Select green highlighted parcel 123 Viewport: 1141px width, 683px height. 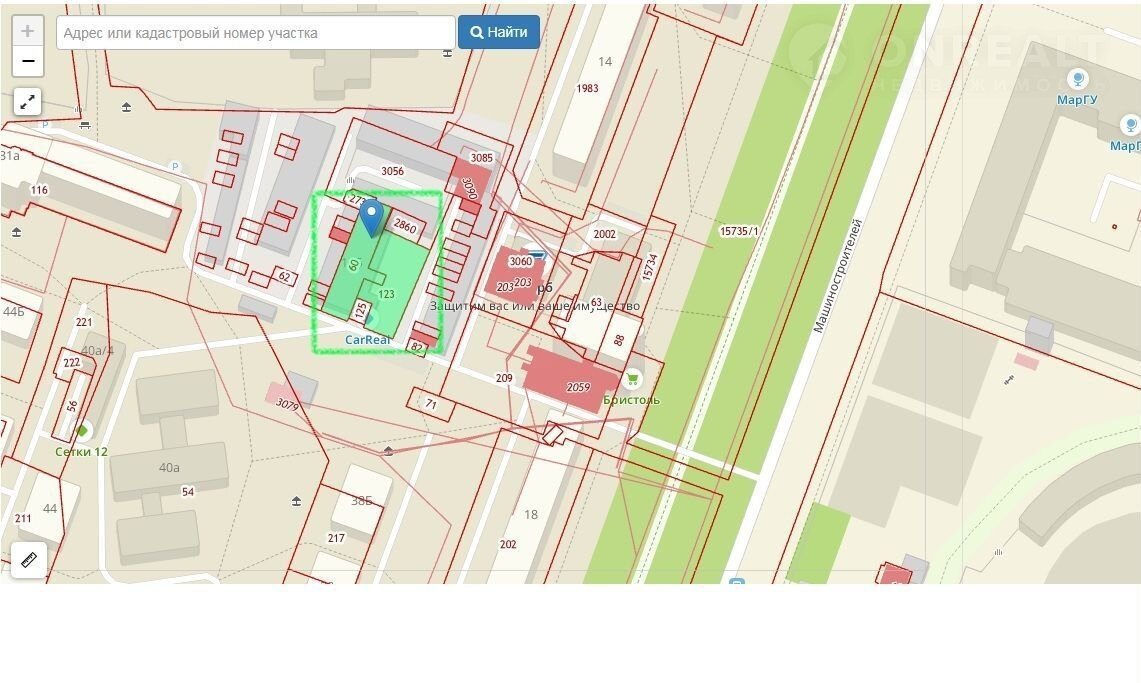tap(387, 294)
